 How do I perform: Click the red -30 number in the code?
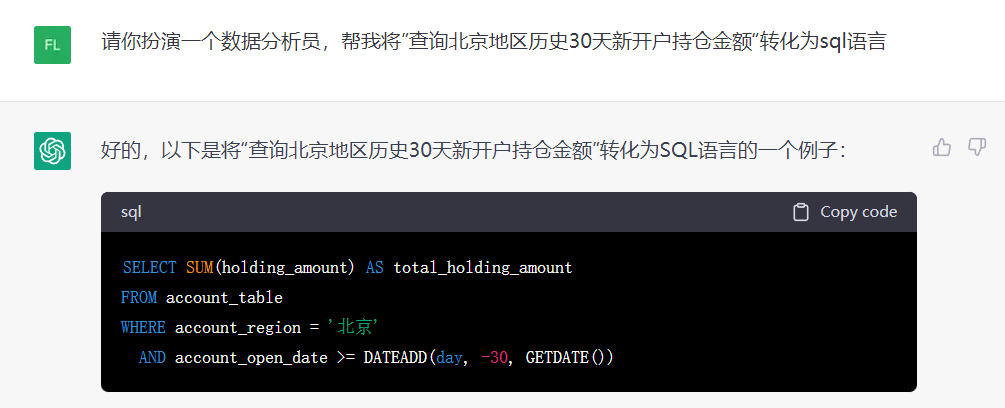[x=494, y=357]
